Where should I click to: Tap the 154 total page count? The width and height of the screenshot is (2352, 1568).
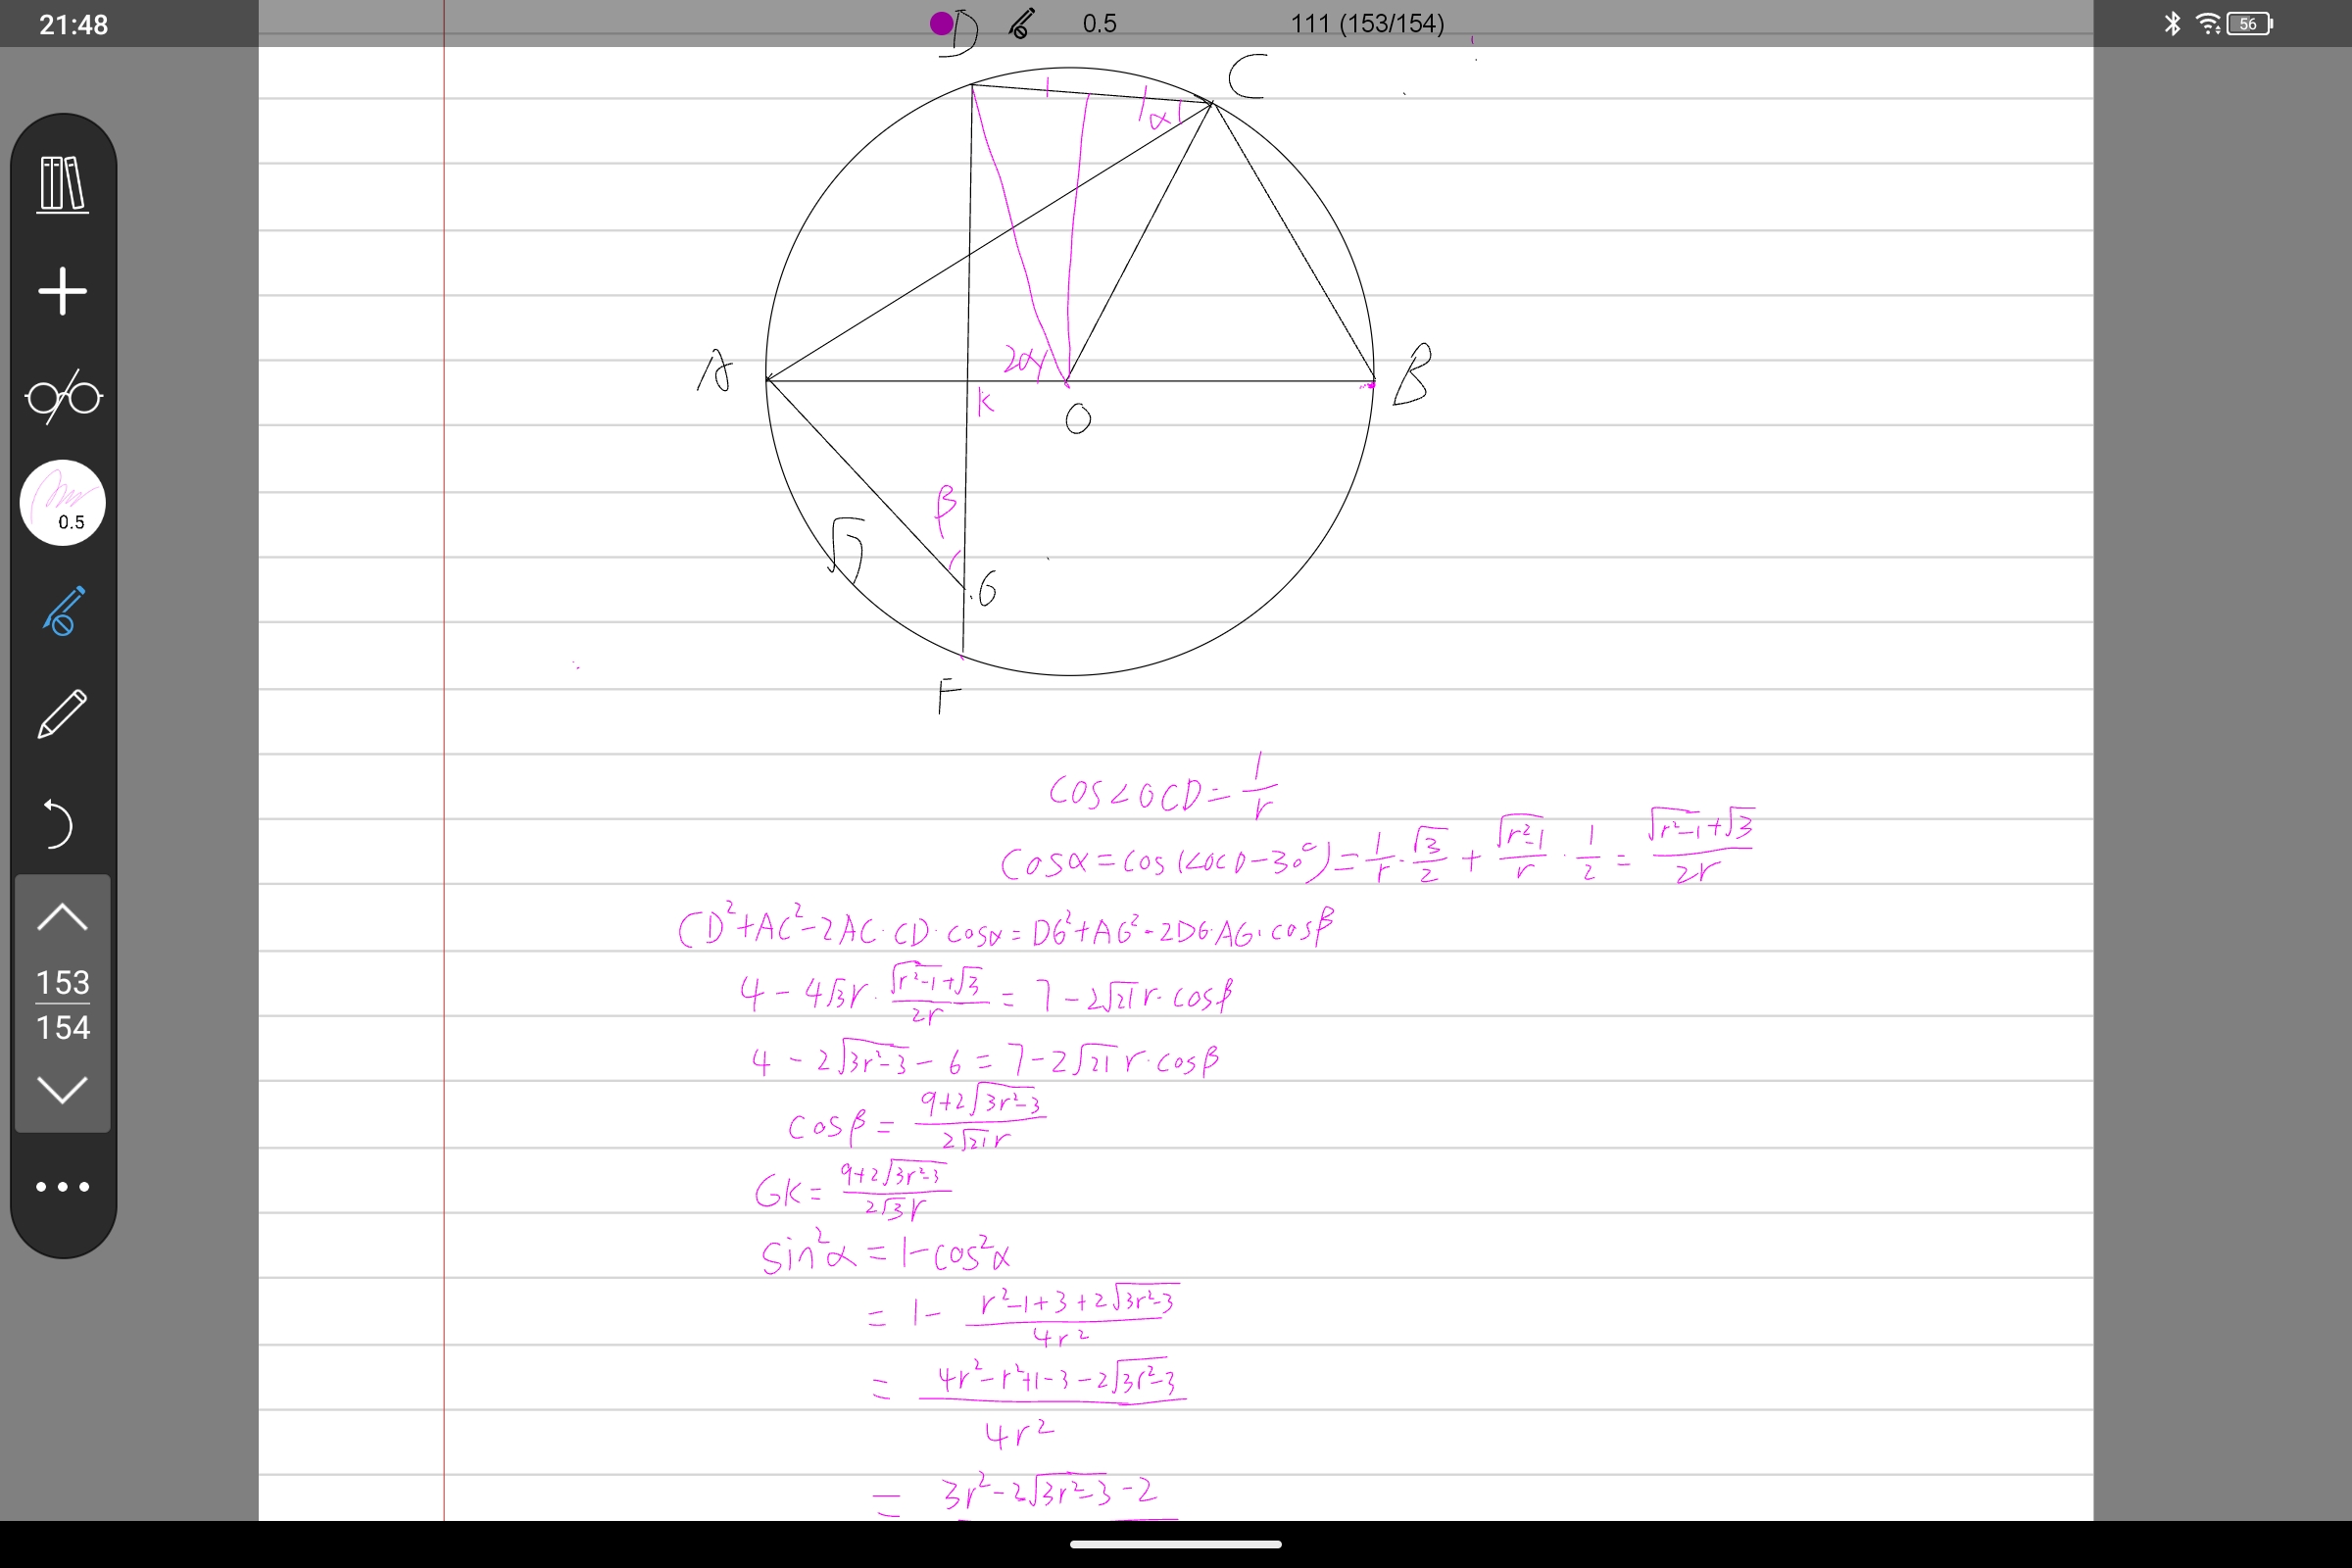point(63,1027)
